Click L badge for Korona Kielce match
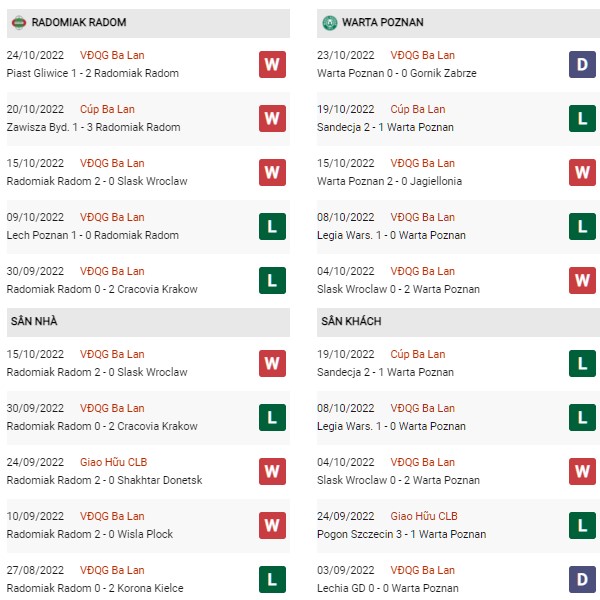Image resolution: width=600 pixels, height=600 pixels. [x=271, y=579]
